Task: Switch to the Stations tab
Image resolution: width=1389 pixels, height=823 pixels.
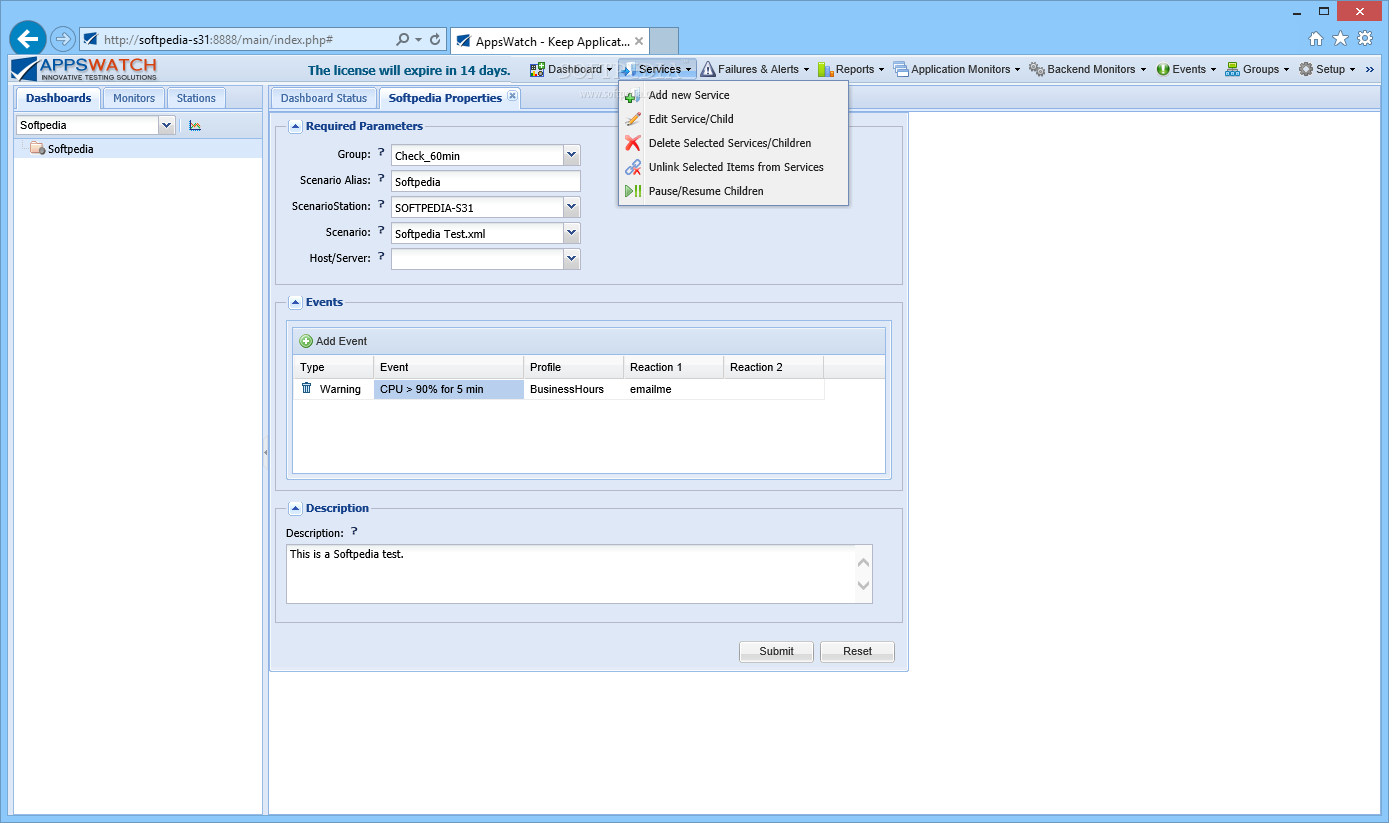Action: (196, 98)
